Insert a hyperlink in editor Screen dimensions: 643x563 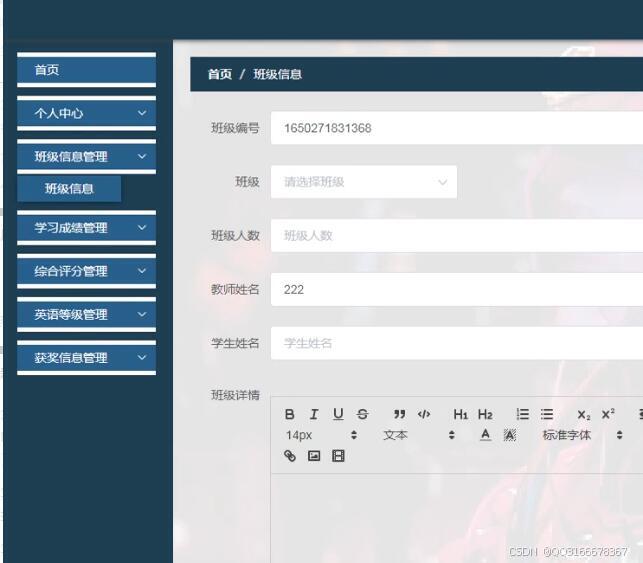tap(290, 456)
